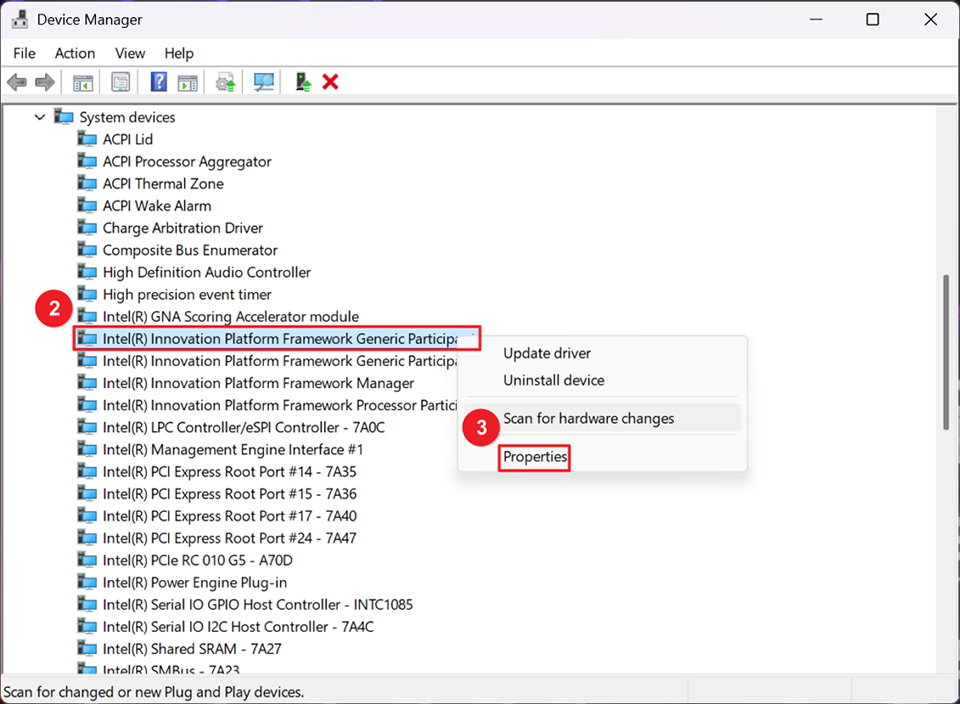This screenshot has height=704, width=960.
Task: Click the System devices label
Action: pyautogui.click(x=127, y=117)
